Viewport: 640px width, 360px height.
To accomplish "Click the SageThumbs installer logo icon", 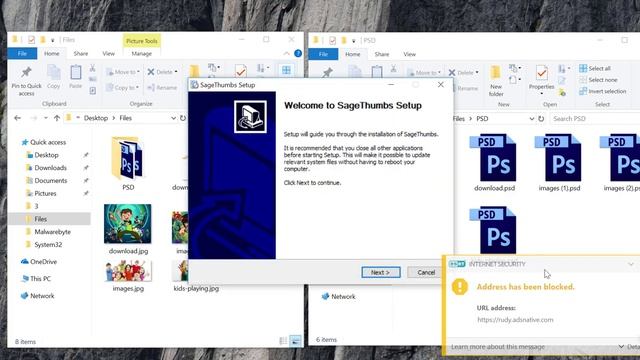I will coord(250,117).
